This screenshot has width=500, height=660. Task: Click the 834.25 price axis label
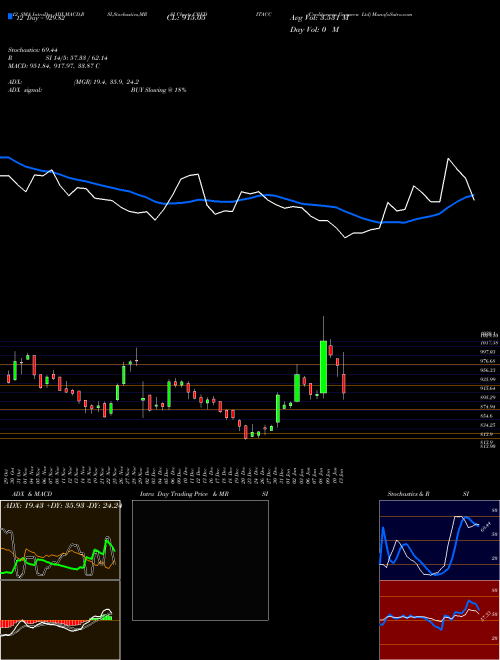click(x=488, y=425)
